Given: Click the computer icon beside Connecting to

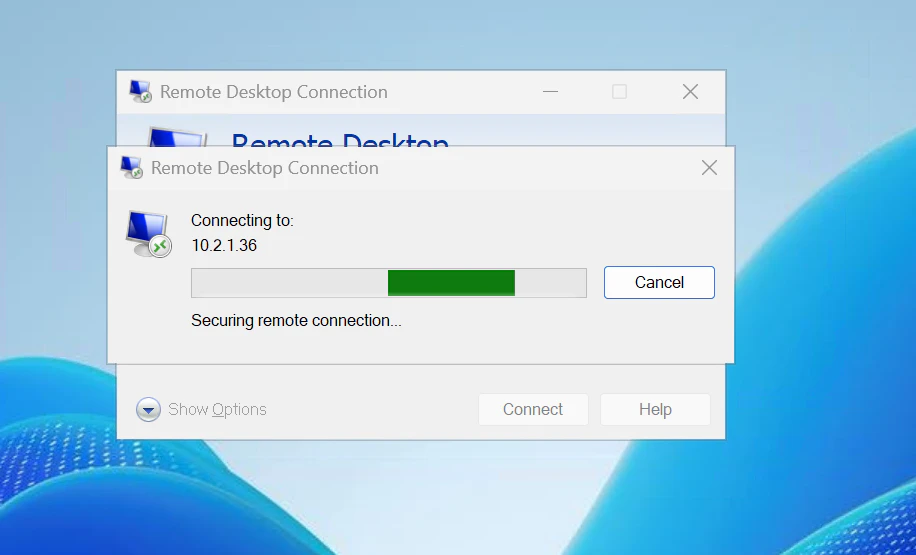Looking at the screenshot, I should [x=148, y=234].
